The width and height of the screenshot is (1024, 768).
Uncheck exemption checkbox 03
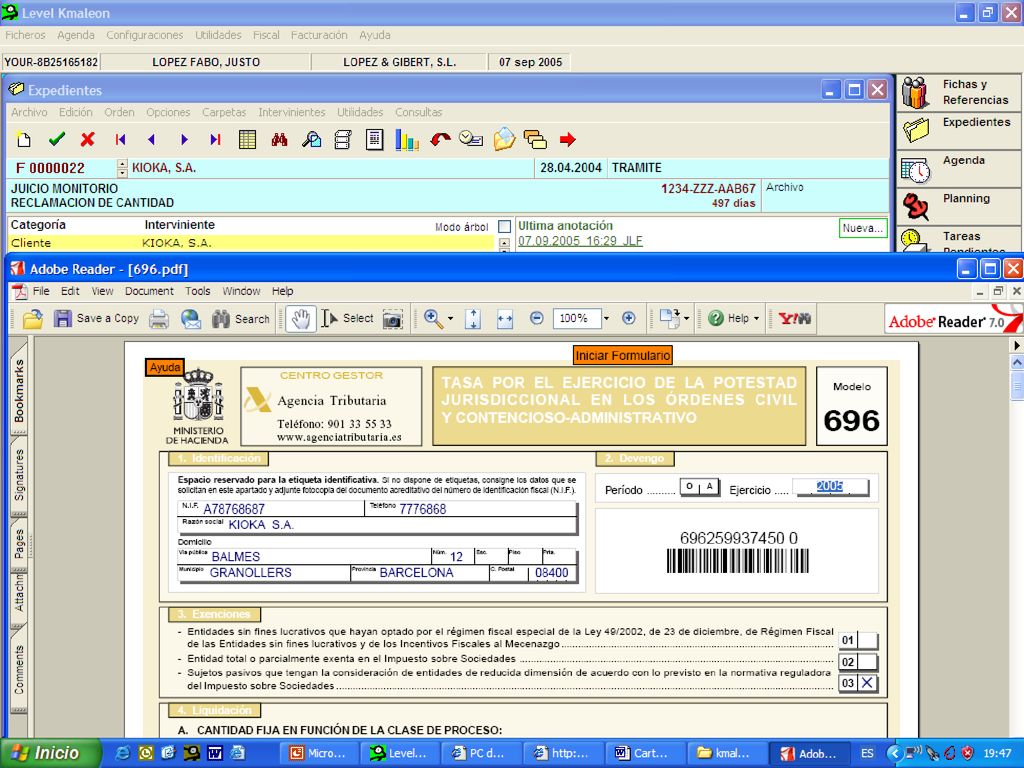click(867, 683)
